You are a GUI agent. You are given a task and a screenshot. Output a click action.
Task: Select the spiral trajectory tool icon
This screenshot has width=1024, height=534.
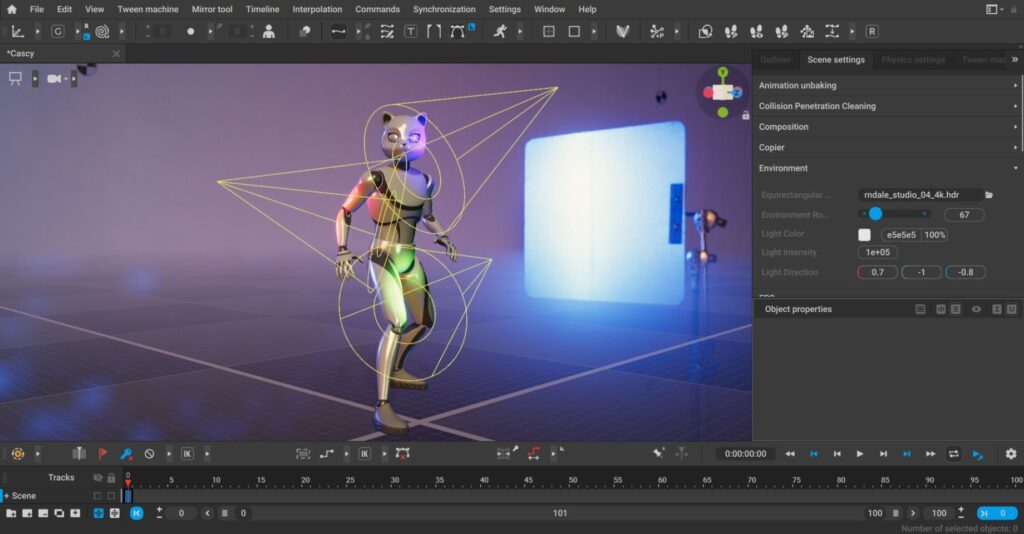click(x=102, y=31)
